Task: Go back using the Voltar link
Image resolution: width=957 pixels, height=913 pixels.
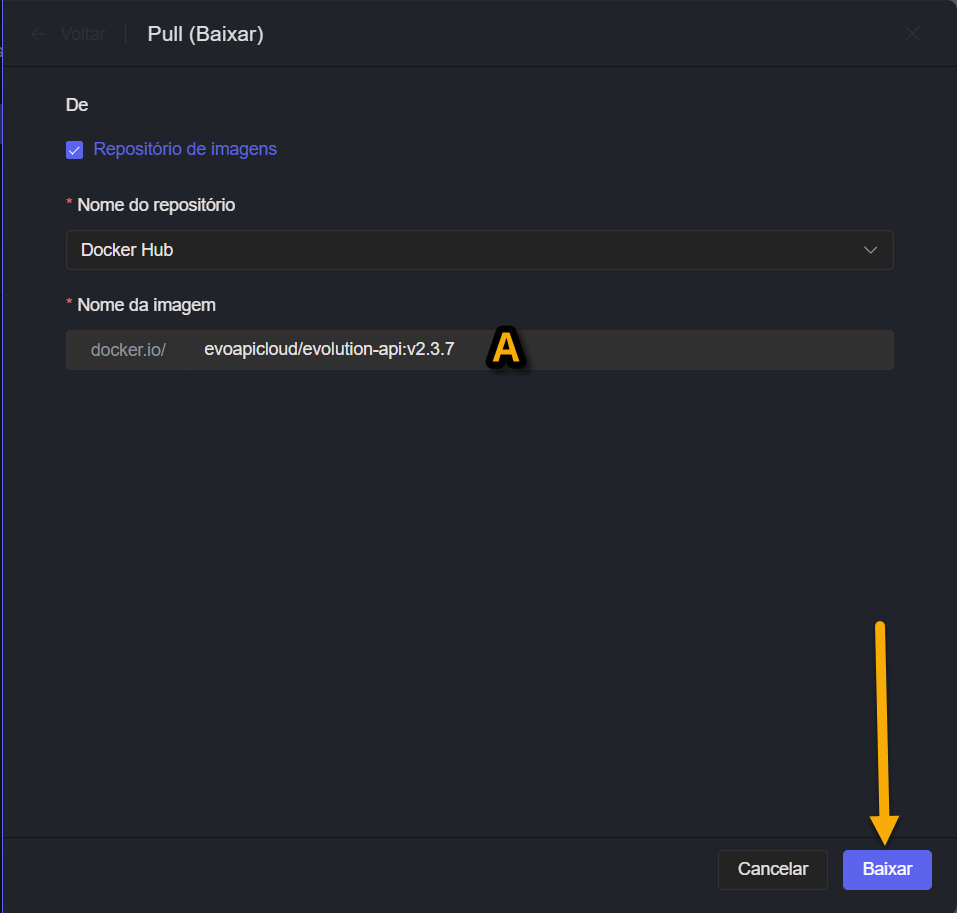Action: [83, 34]
